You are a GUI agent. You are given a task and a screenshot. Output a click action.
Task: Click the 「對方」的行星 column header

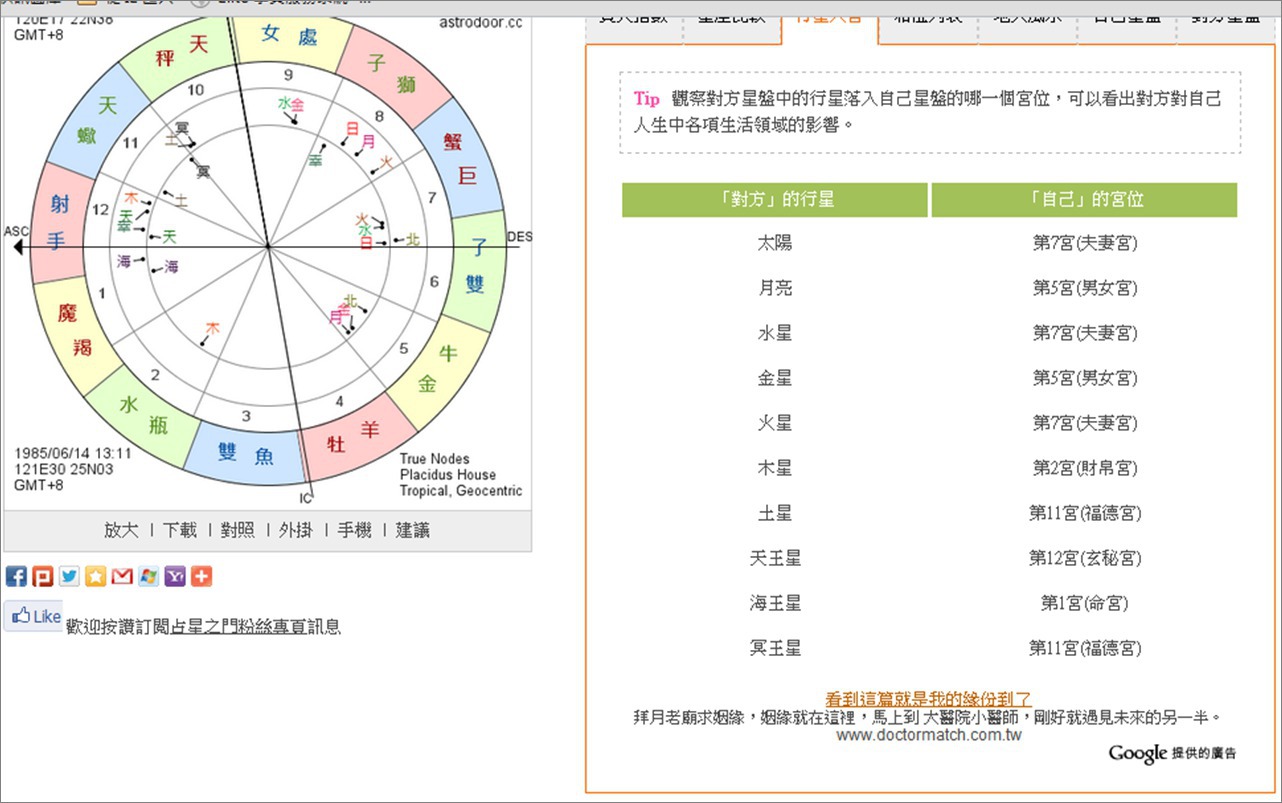point(775,199)
